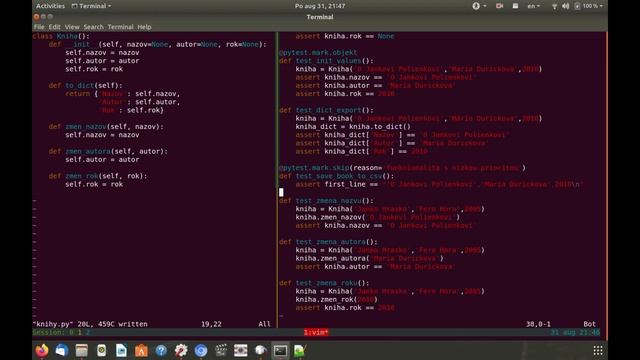The image size is (640, 360).
Task: Open the Files manager dock icon
Action: tap(82, 350)
